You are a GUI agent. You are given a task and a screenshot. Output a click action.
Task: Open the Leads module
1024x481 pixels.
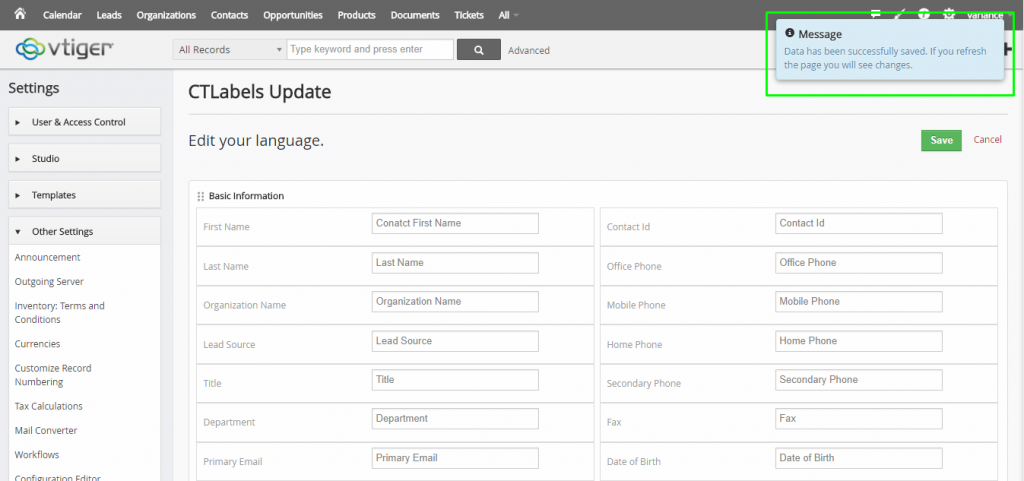click(109, 15)
